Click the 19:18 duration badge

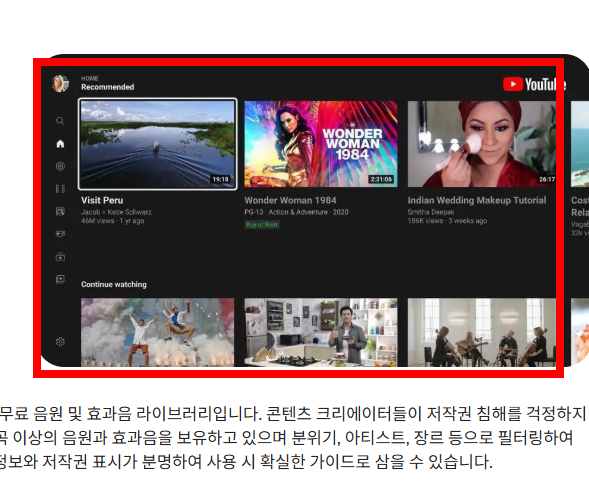click(x=220, y=179)
